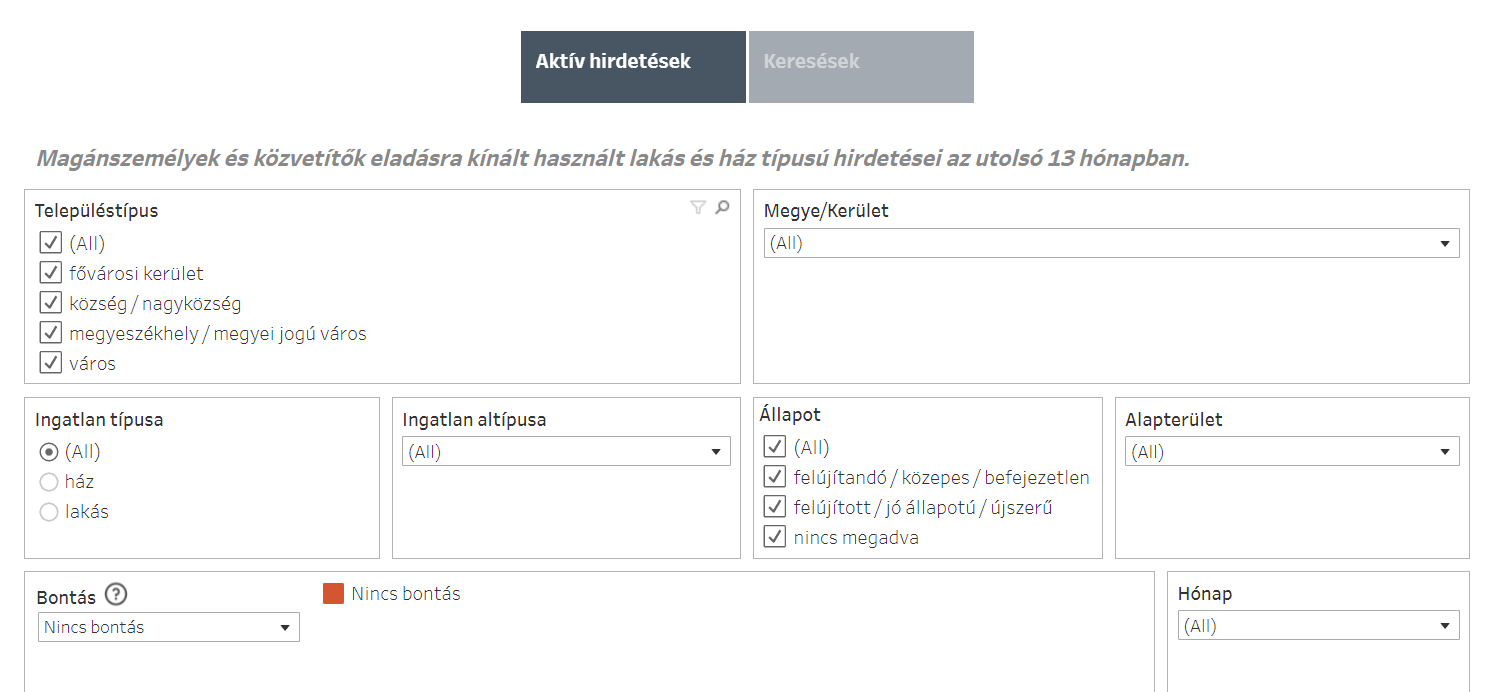Image resolution: width=1495 pixels, height=692 pixels.
Task: Click the orange Nincs bontás legend swatch
Action: 334,594
